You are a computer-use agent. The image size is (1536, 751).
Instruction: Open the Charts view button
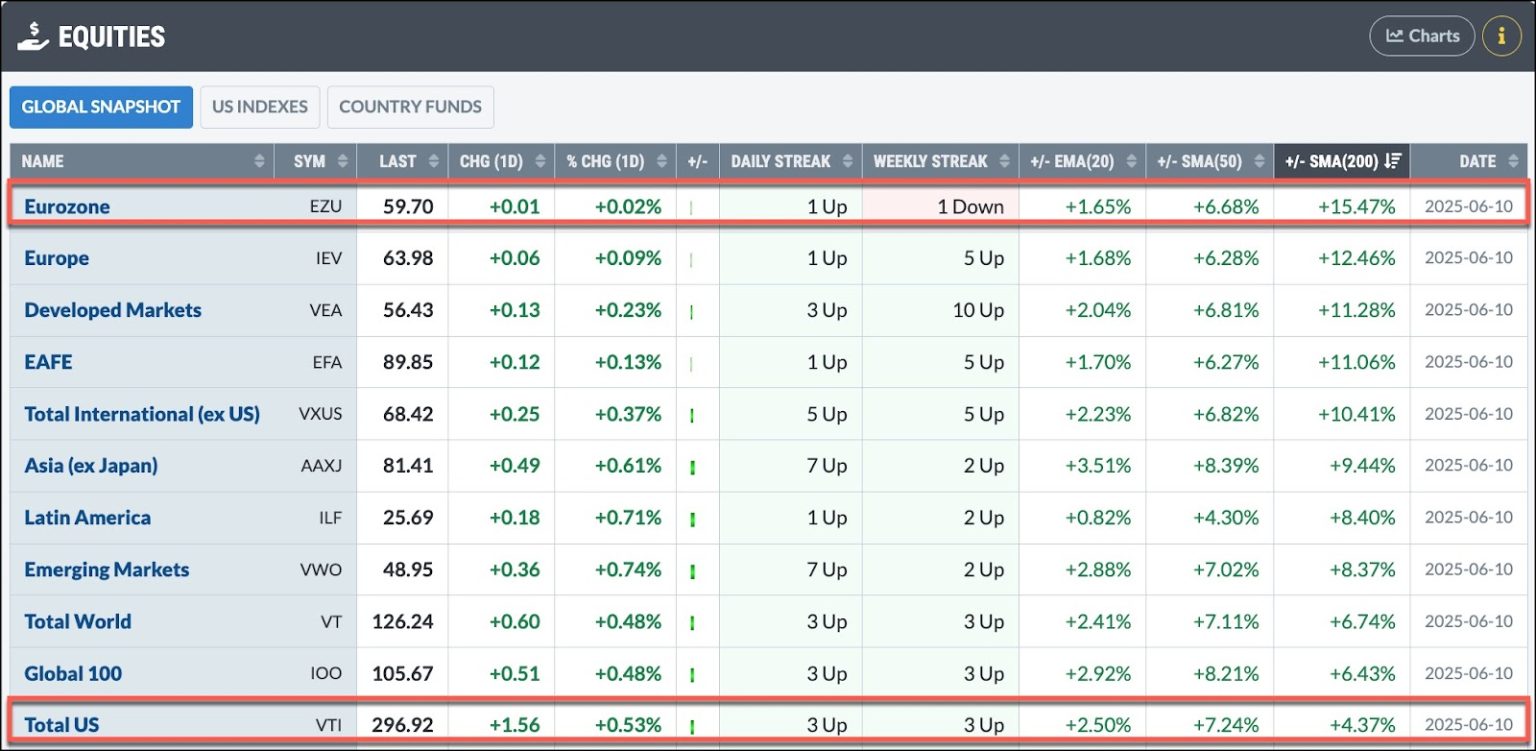coord(1421,36)
